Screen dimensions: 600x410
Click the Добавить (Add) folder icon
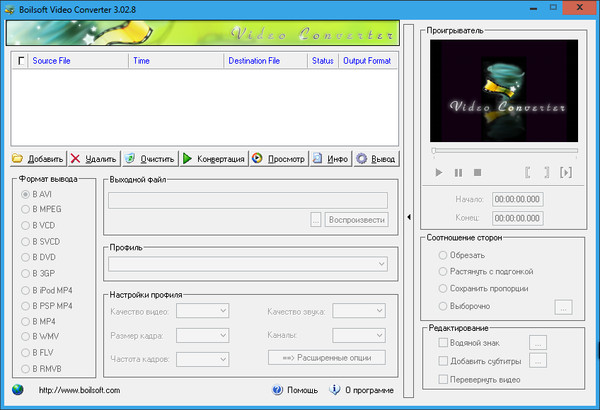click(x=18, y=158)
